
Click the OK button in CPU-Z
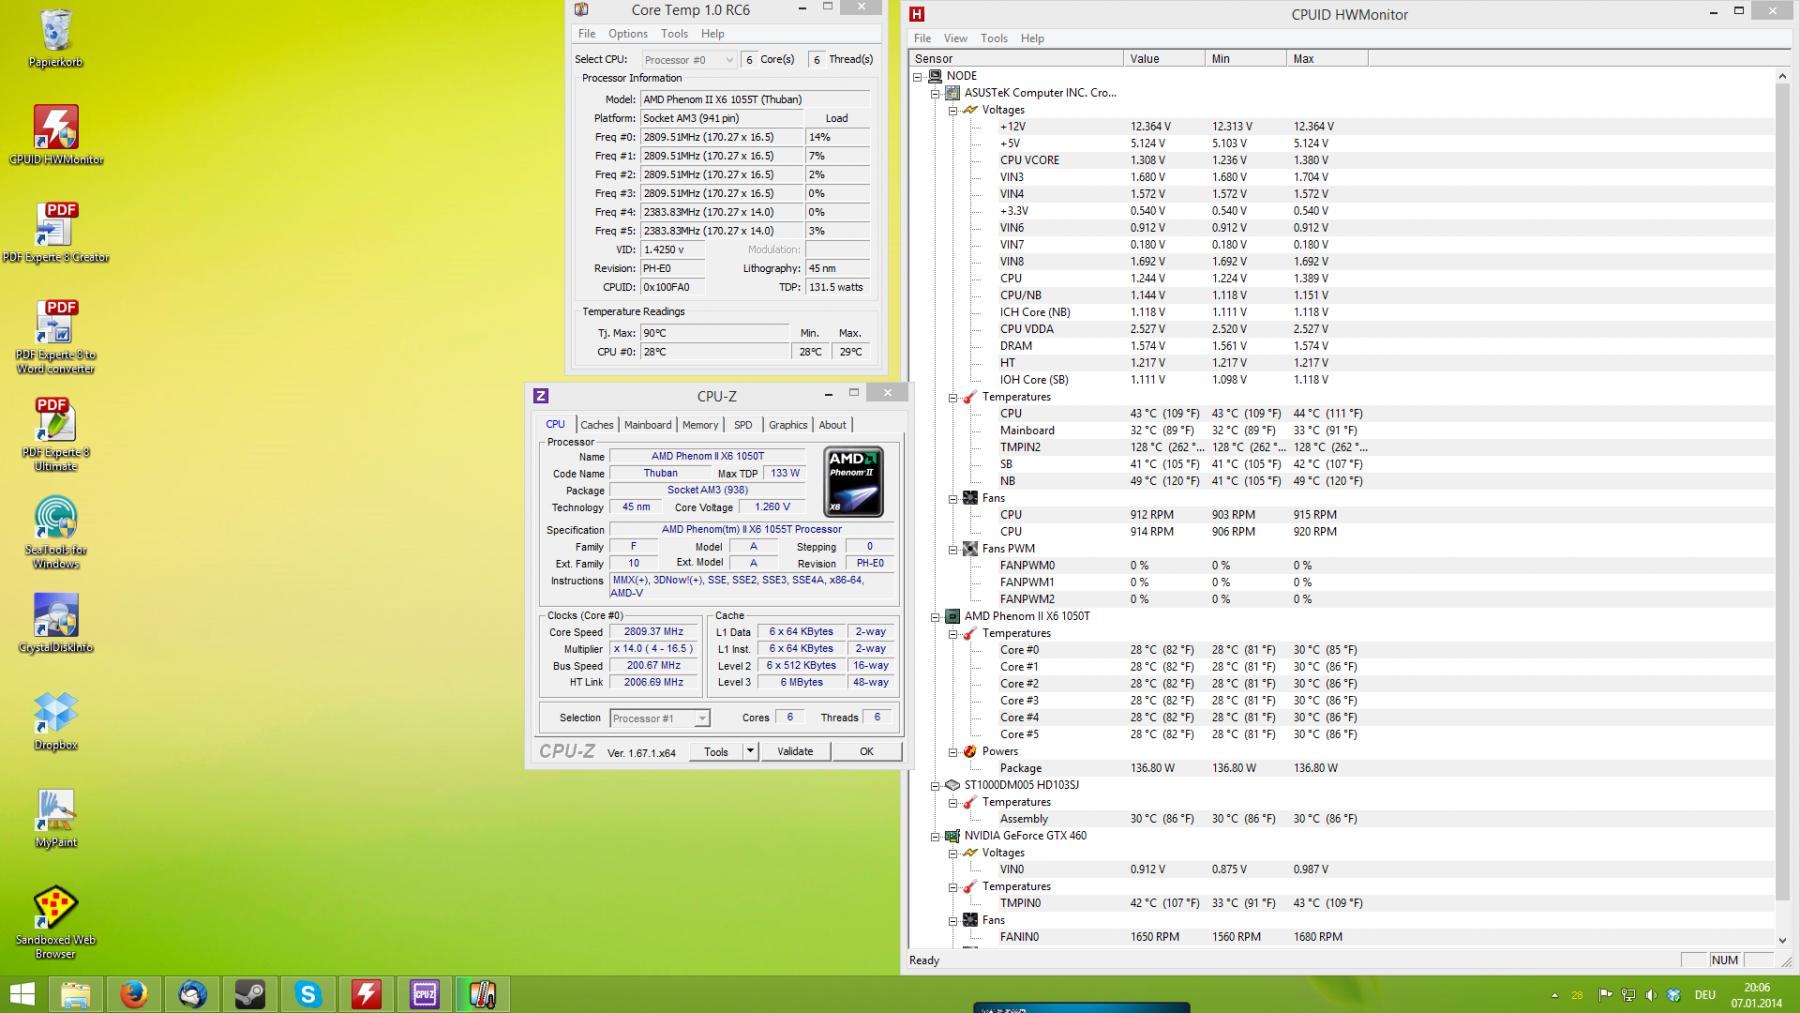[x=866, y=751]
